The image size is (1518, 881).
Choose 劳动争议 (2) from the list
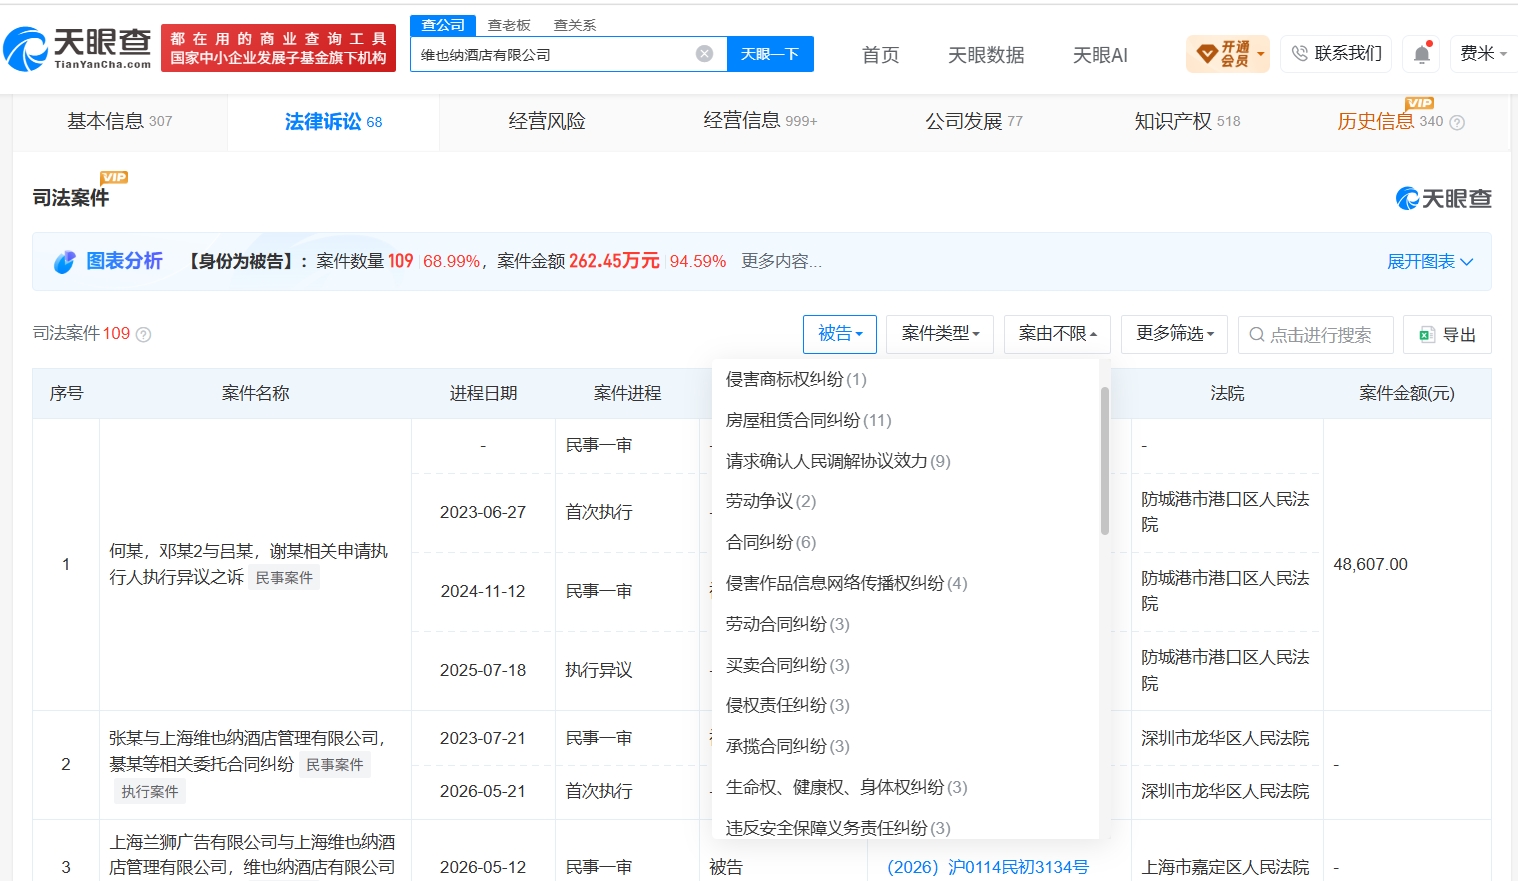coord(771,501)
